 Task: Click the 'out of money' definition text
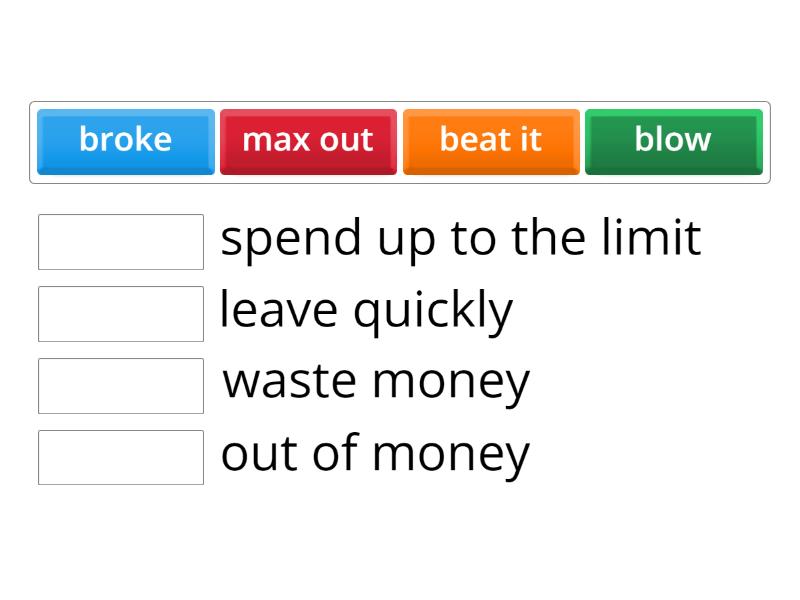pyautogui.click(x=375, y=455)
